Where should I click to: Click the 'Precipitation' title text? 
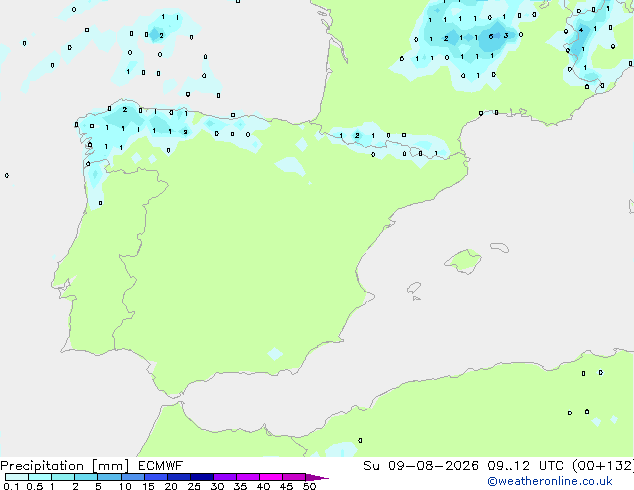pyautogui.click(x=42, y=466)
